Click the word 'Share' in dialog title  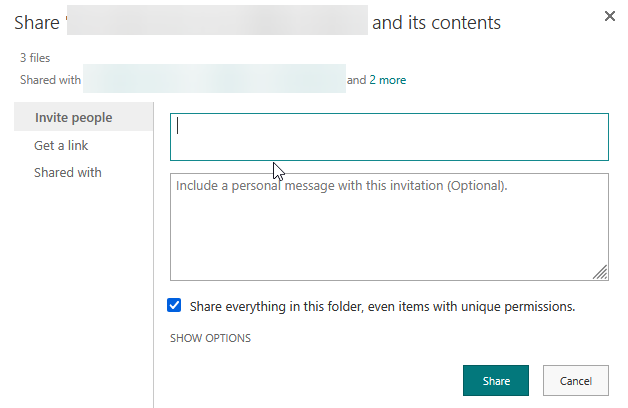tap(36, 22)
